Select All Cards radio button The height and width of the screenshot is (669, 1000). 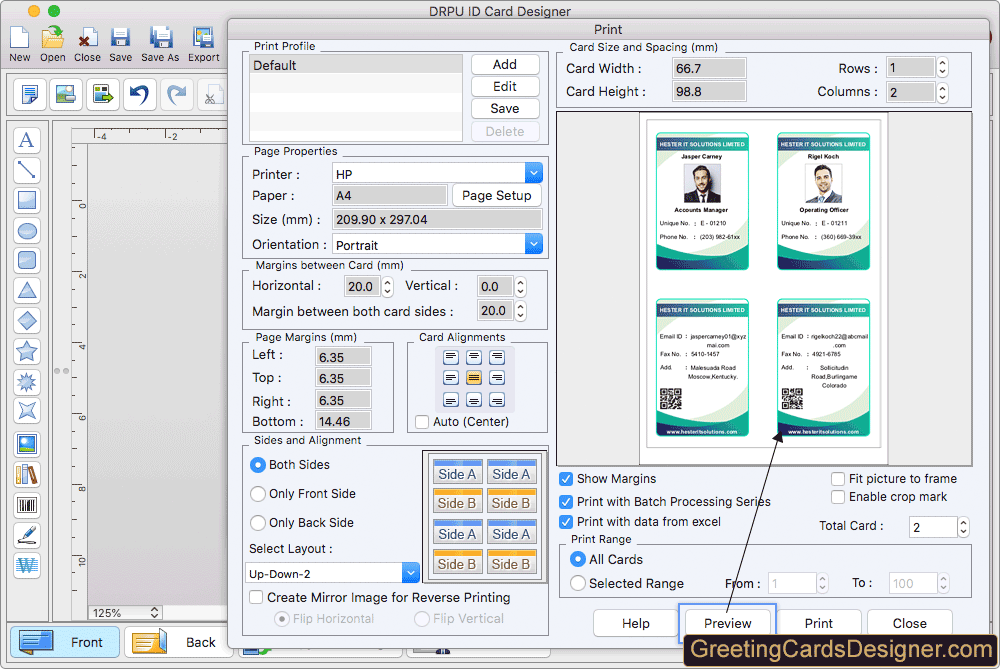pos(578,559)
